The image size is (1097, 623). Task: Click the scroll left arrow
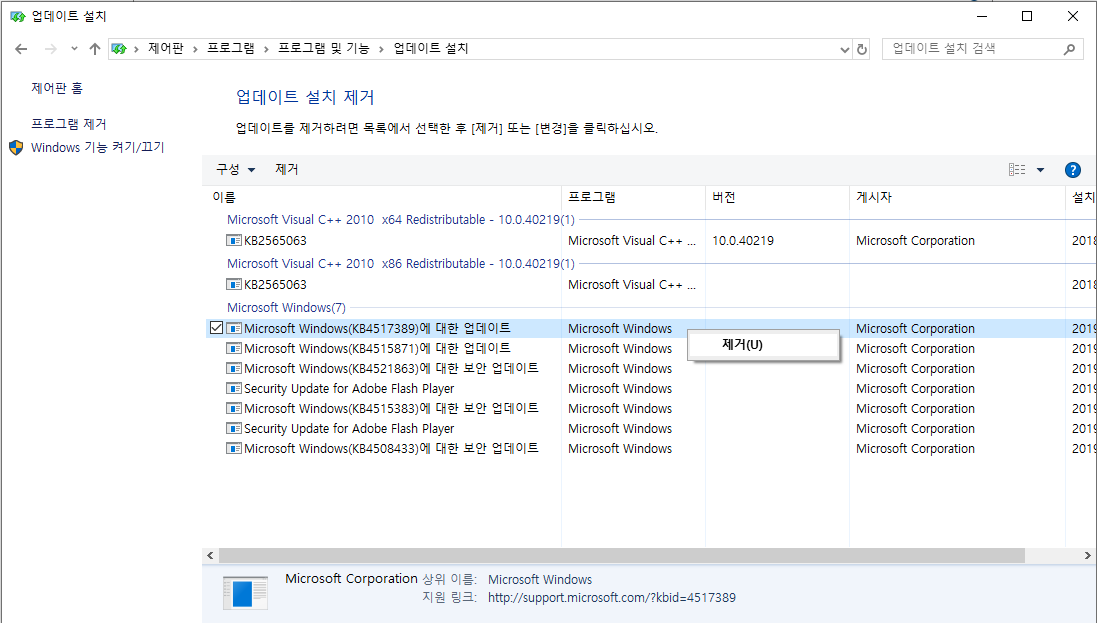pos(210,556)
